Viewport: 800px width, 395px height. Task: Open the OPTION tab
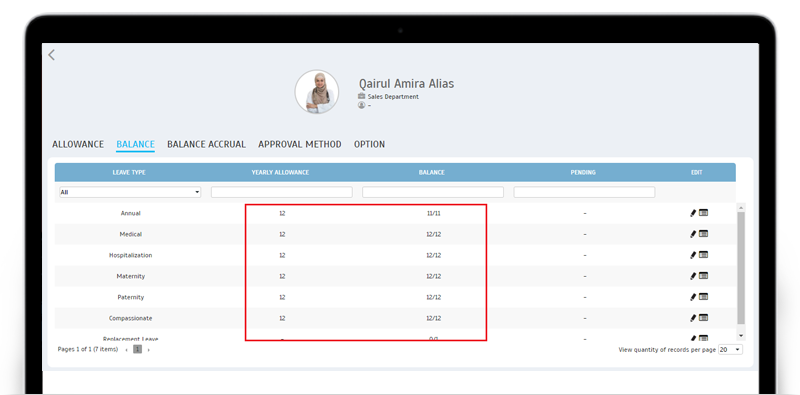pos(369,144)
